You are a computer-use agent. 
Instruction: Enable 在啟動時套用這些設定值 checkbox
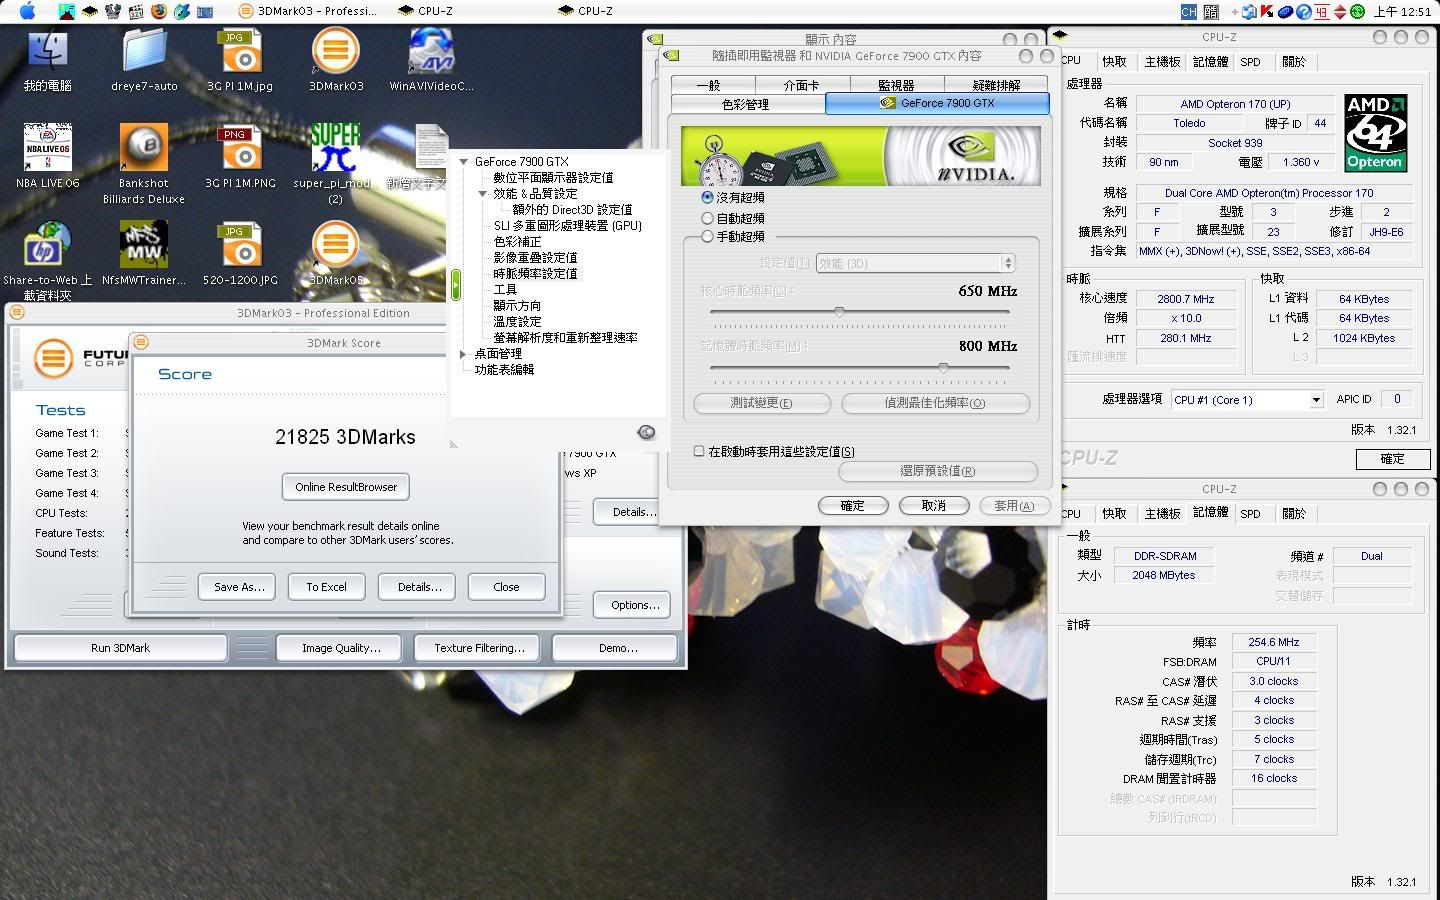click(699, 451)
